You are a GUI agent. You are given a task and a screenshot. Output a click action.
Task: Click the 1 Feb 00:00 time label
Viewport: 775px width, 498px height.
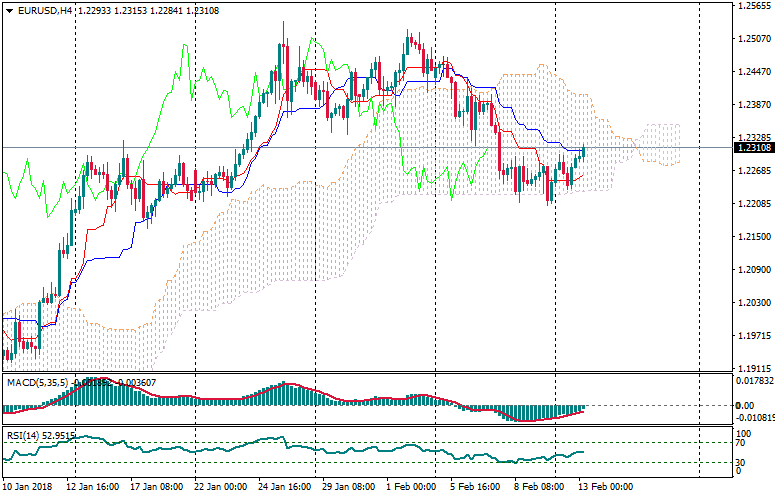point(411,487)
